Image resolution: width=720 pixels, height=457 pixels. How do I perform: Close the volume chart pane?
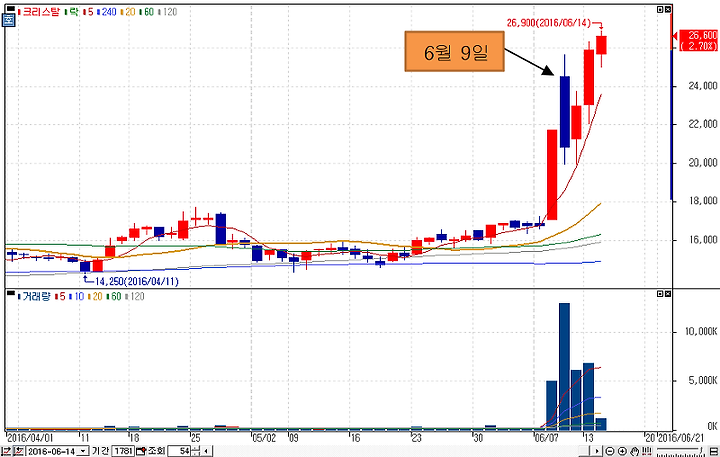(x=668, y=293)
